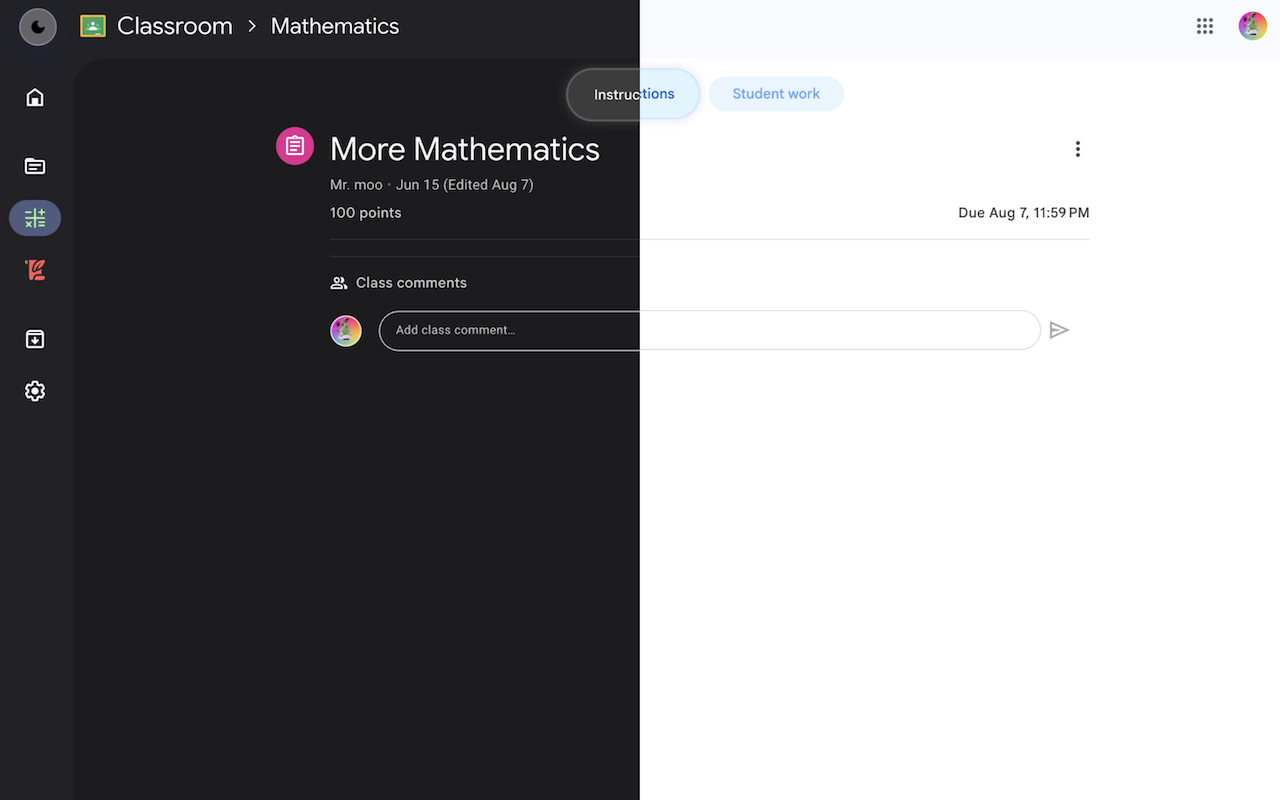Open the assignment options kebab menu
This screenshot has width=1280, height=800.
pos(1077,148)
